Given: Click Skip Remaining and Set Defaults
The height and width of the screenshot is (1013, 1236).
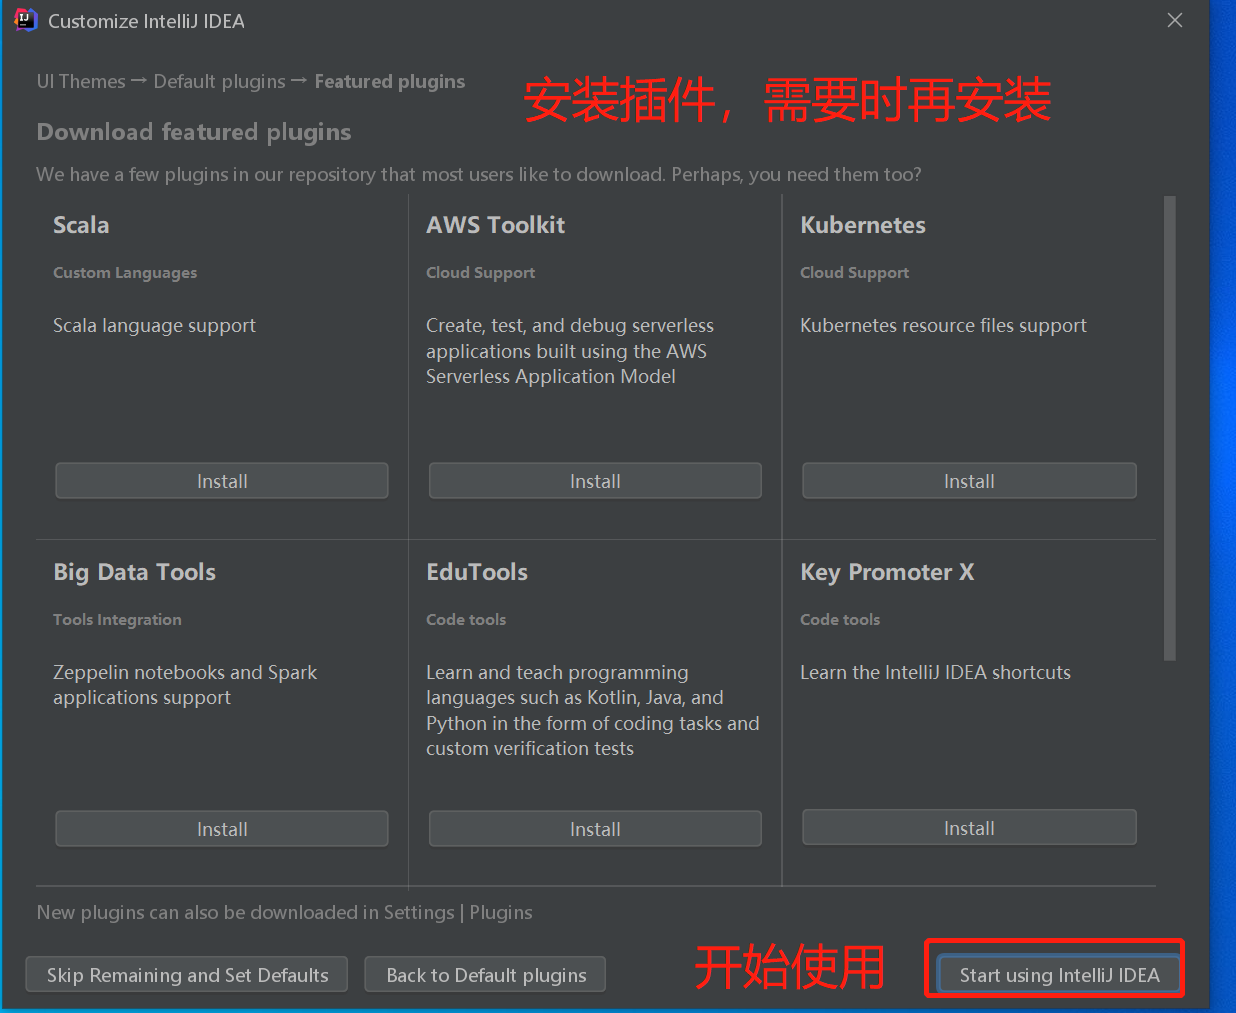Looking at the screenshot, I should click(187, 975).
